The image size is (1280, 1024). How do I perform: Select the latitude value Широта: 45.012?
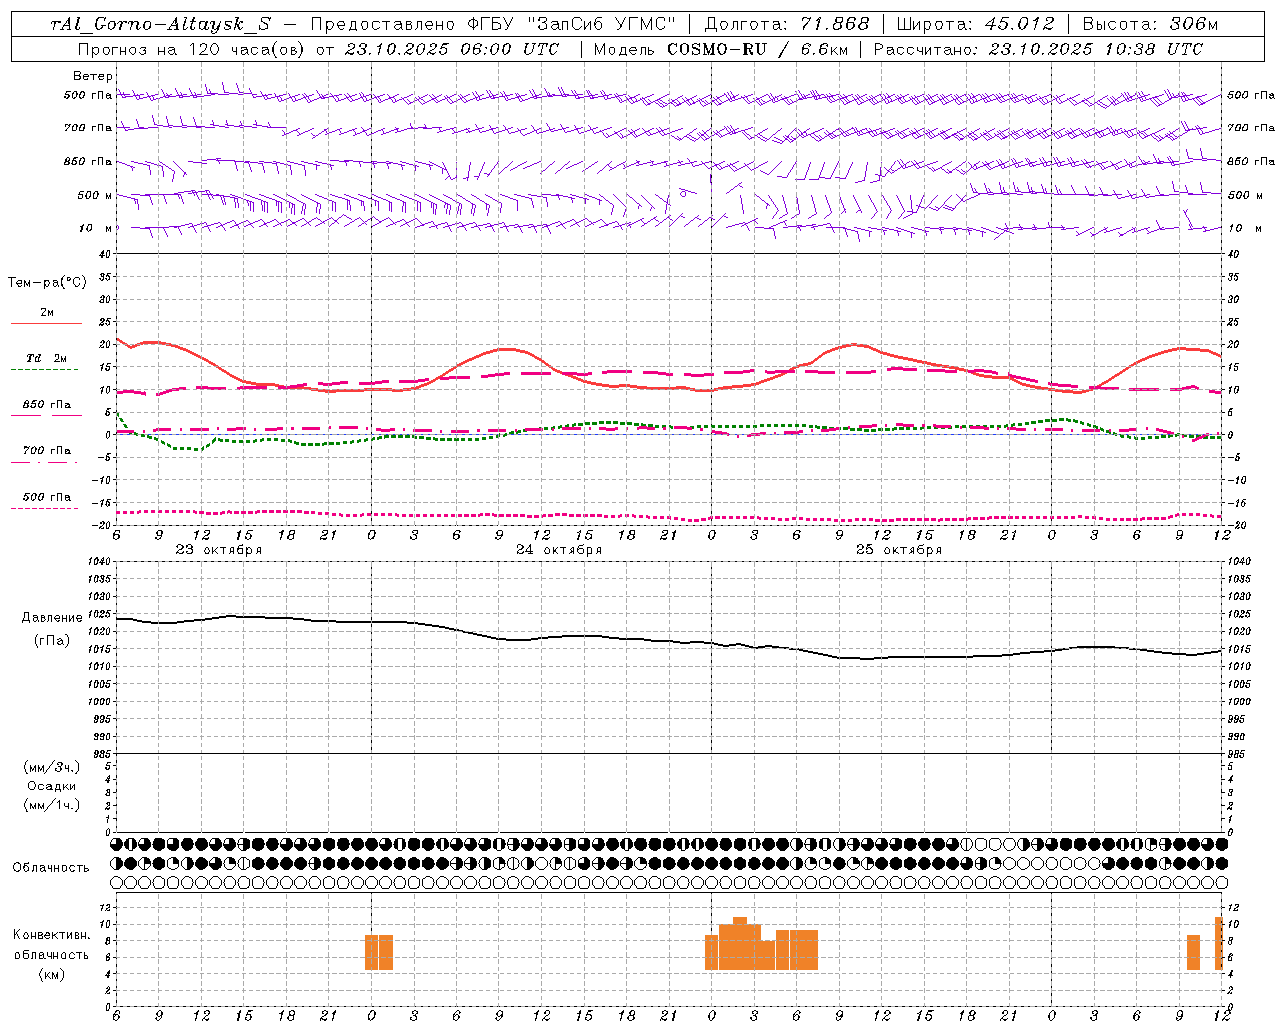[975, 25]
